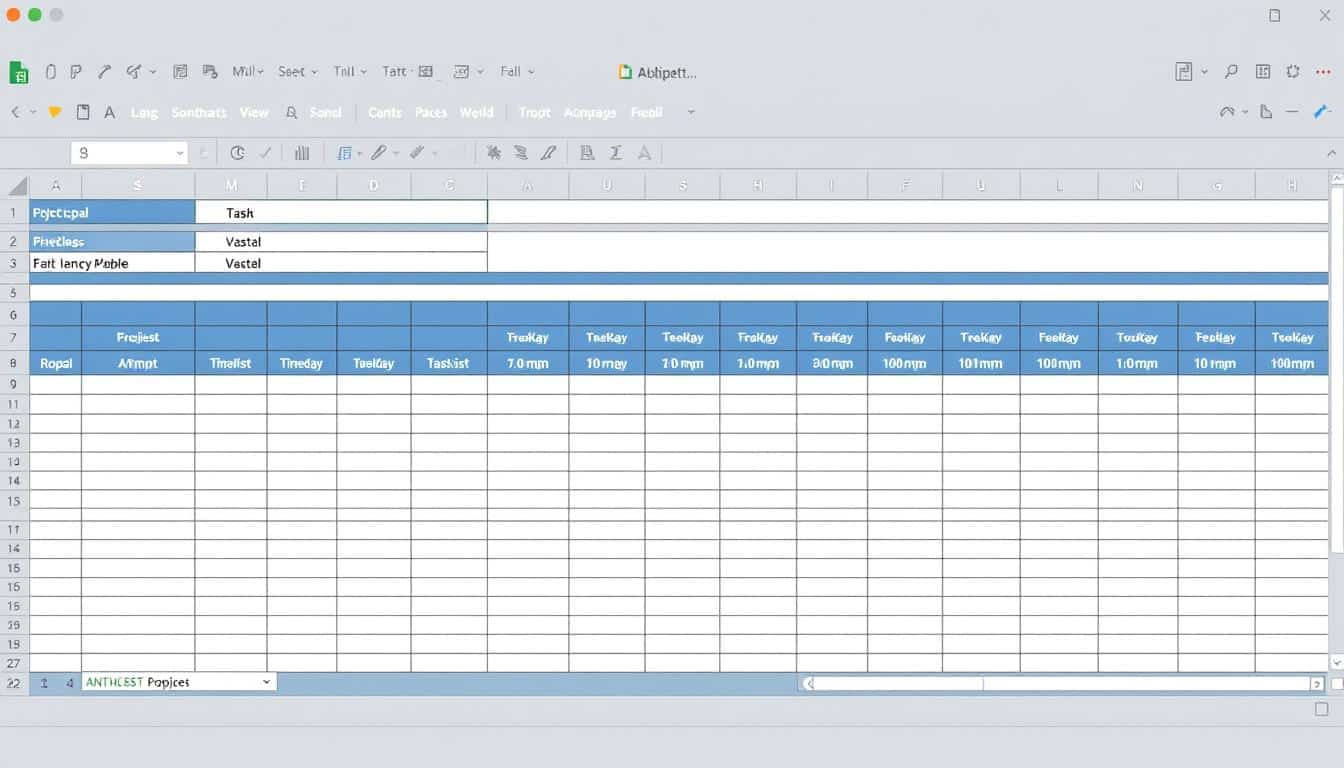Click the magnifier icon before Sand
This screenshot has width=1344, height=768.
pyautogui.click(x=291, y=113)
